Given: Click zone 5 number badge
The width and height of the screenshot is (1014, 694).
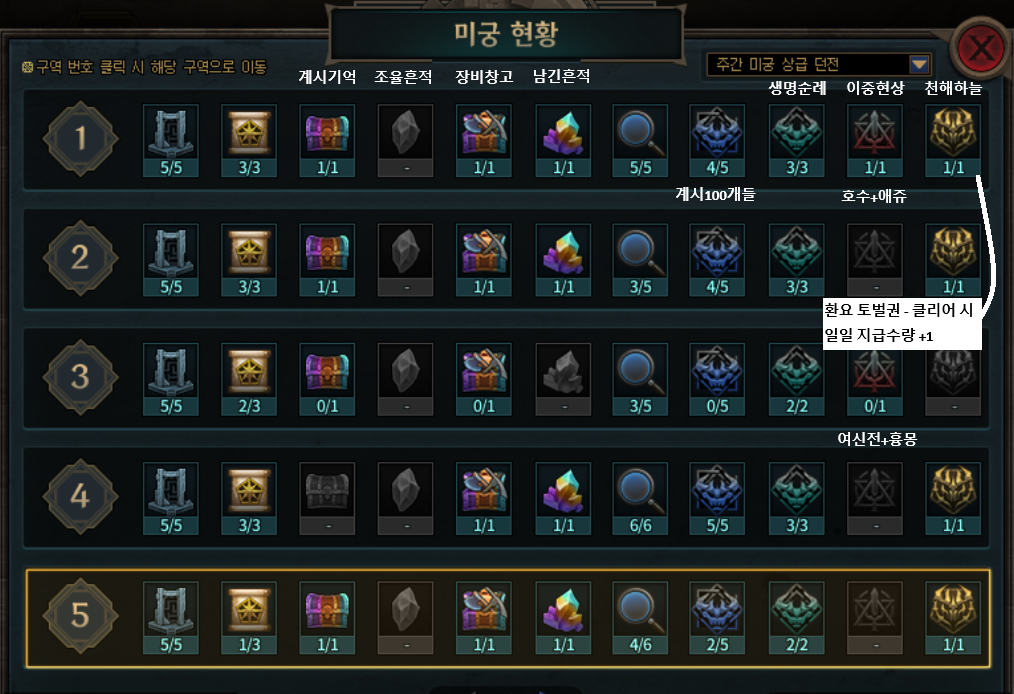Looking at the screenshot, I should point(80,615).
